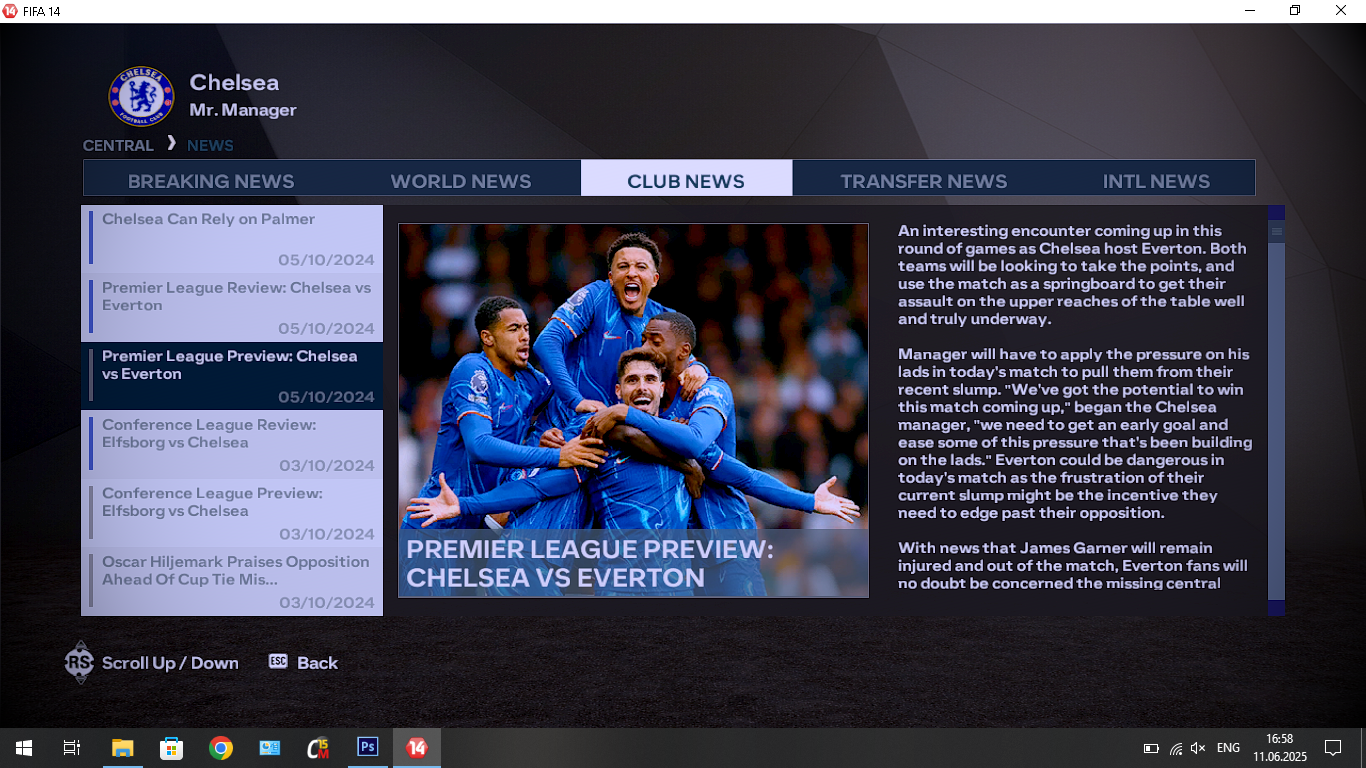
Task: Open the Breaking News tab
Action: pos(211,181)
